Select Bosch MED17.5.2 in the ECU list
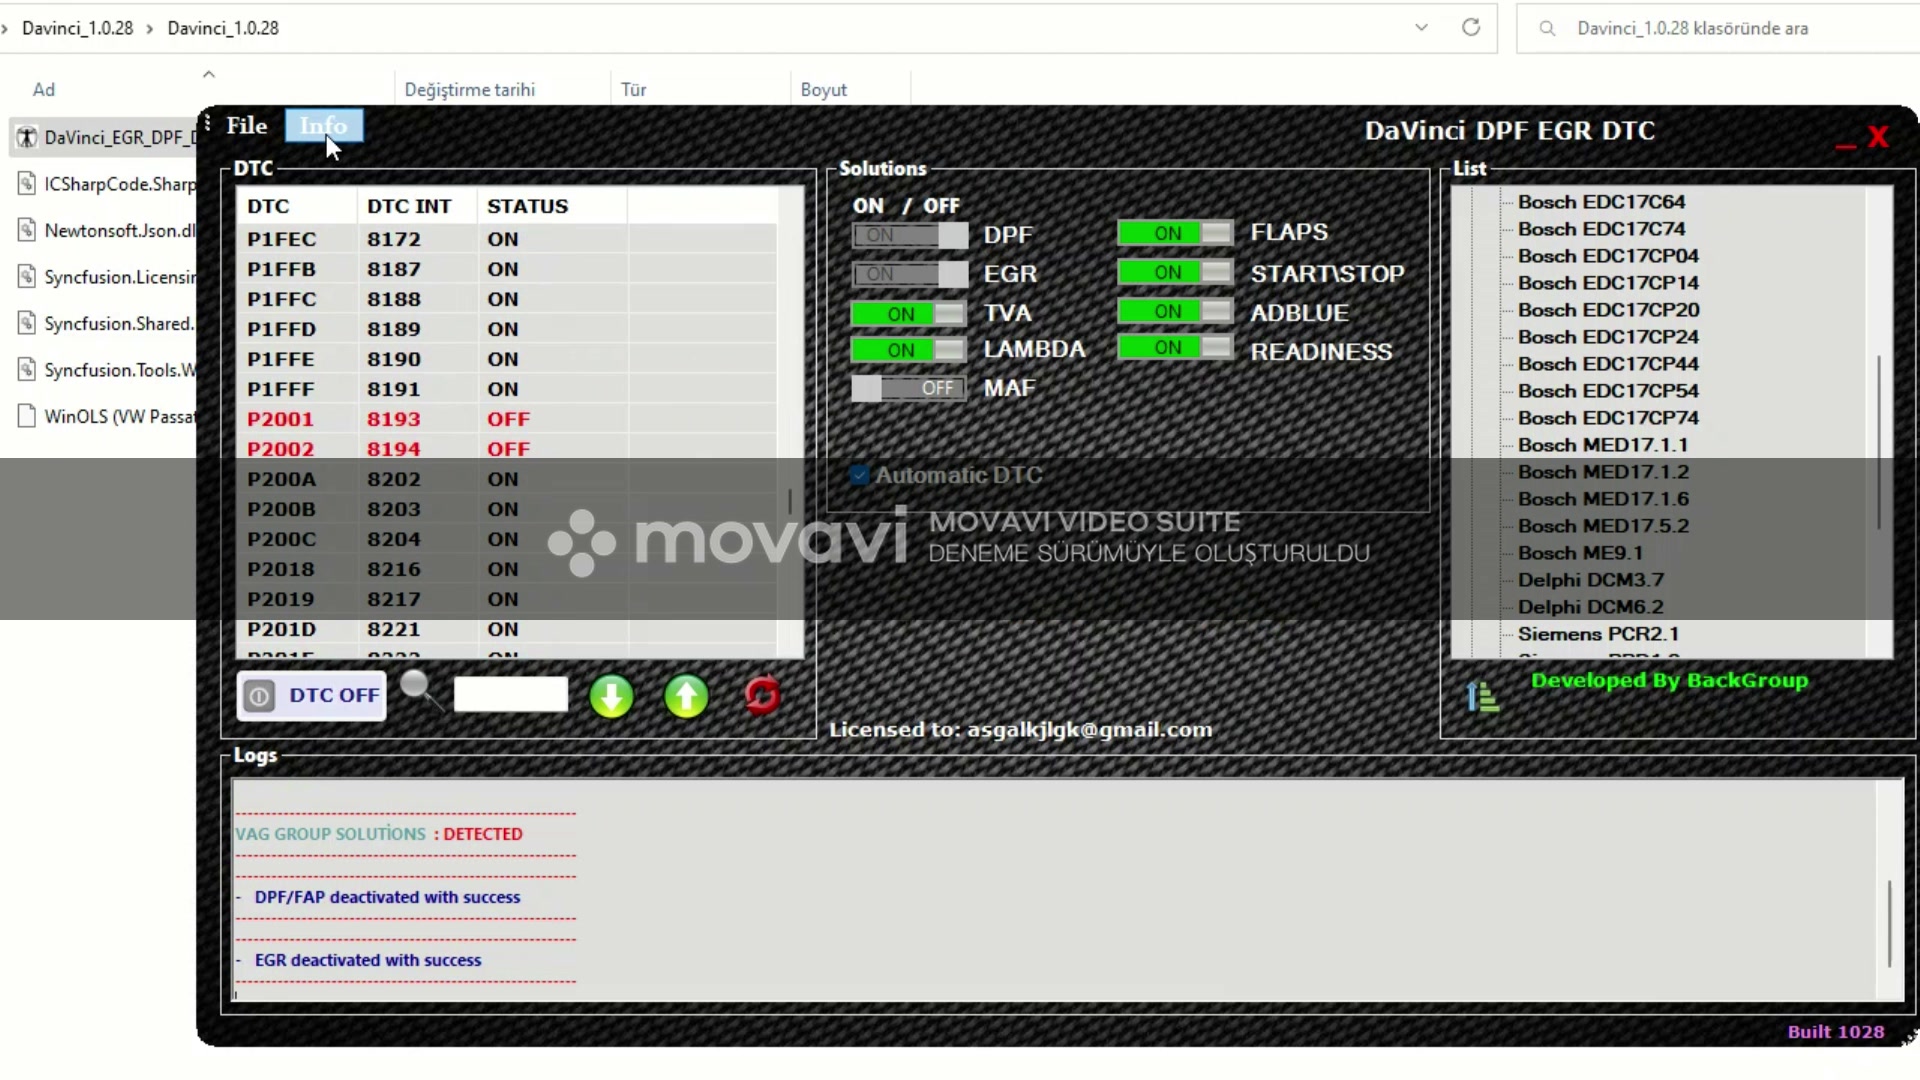Image resolution: width=1920 pixels, height=1080 pixels. click(1602, 525)
